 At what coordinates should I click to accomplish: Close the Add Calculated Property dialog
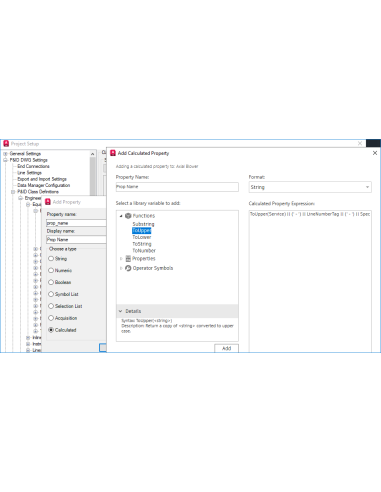[375, 153]
